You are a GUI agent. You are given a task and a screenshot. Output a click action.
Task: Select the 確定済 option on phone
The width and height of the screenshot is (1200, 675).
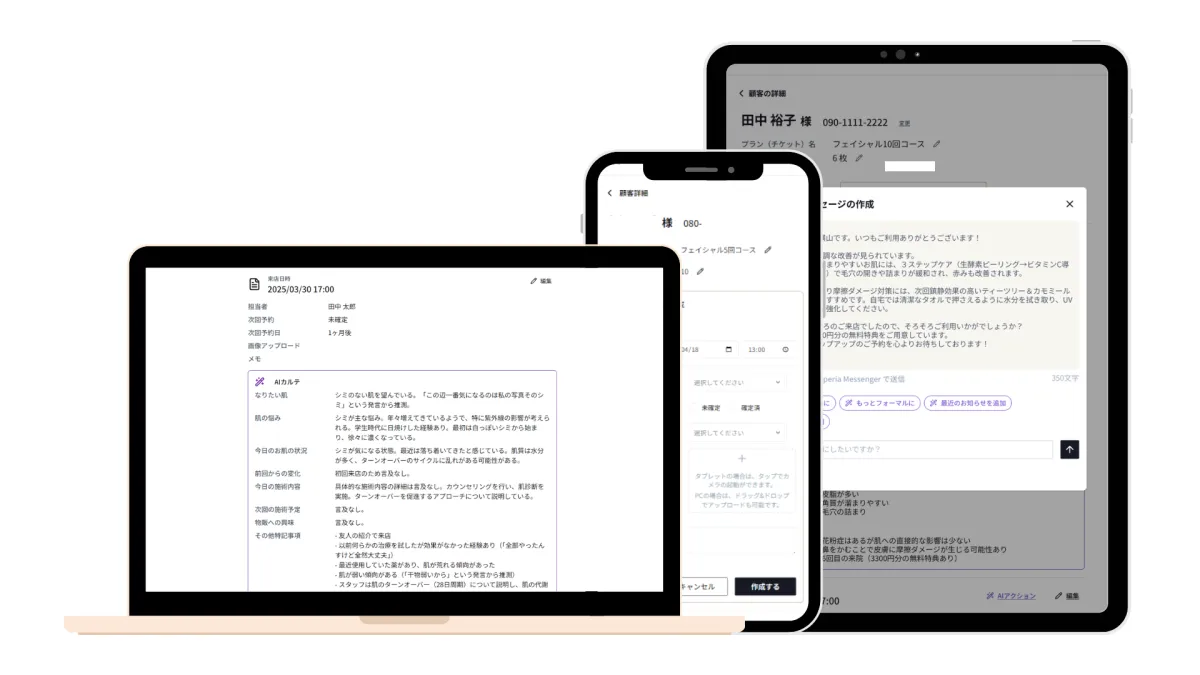point(750,408)
